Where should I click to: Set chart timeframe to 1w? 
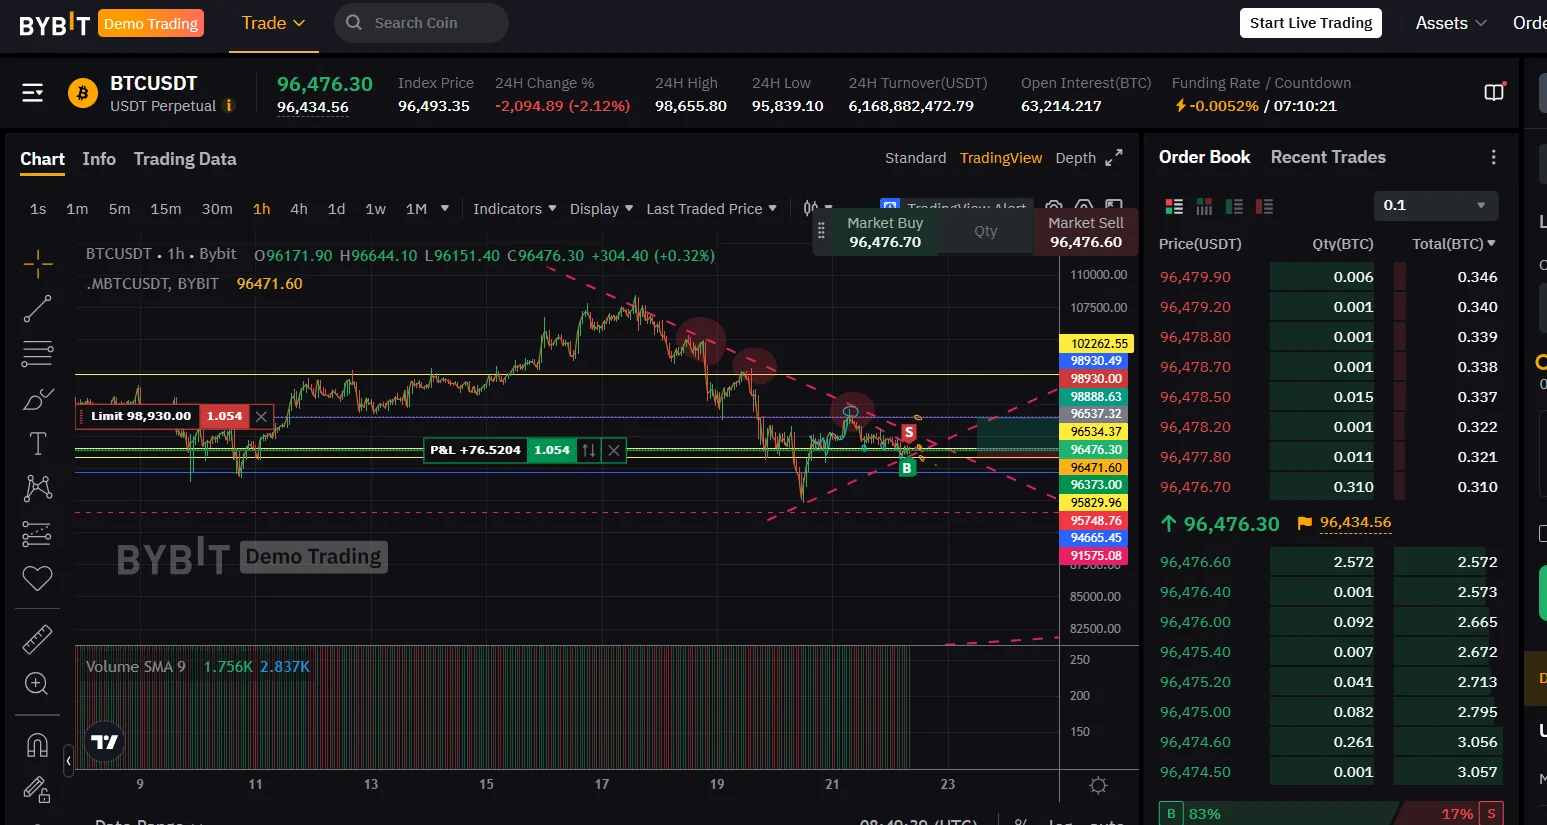[x=376, y=209]
